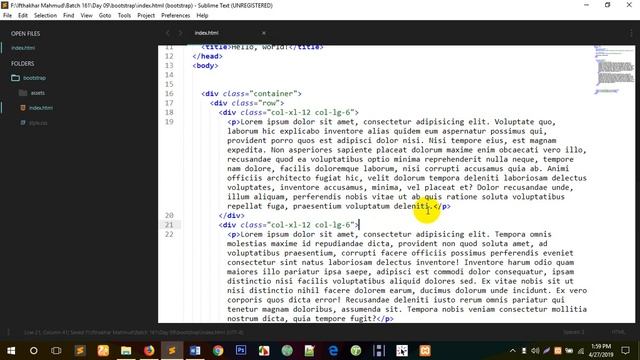Click the HTML syntax selector in status bar
The image size is (640, 360).
click(618, 332)
